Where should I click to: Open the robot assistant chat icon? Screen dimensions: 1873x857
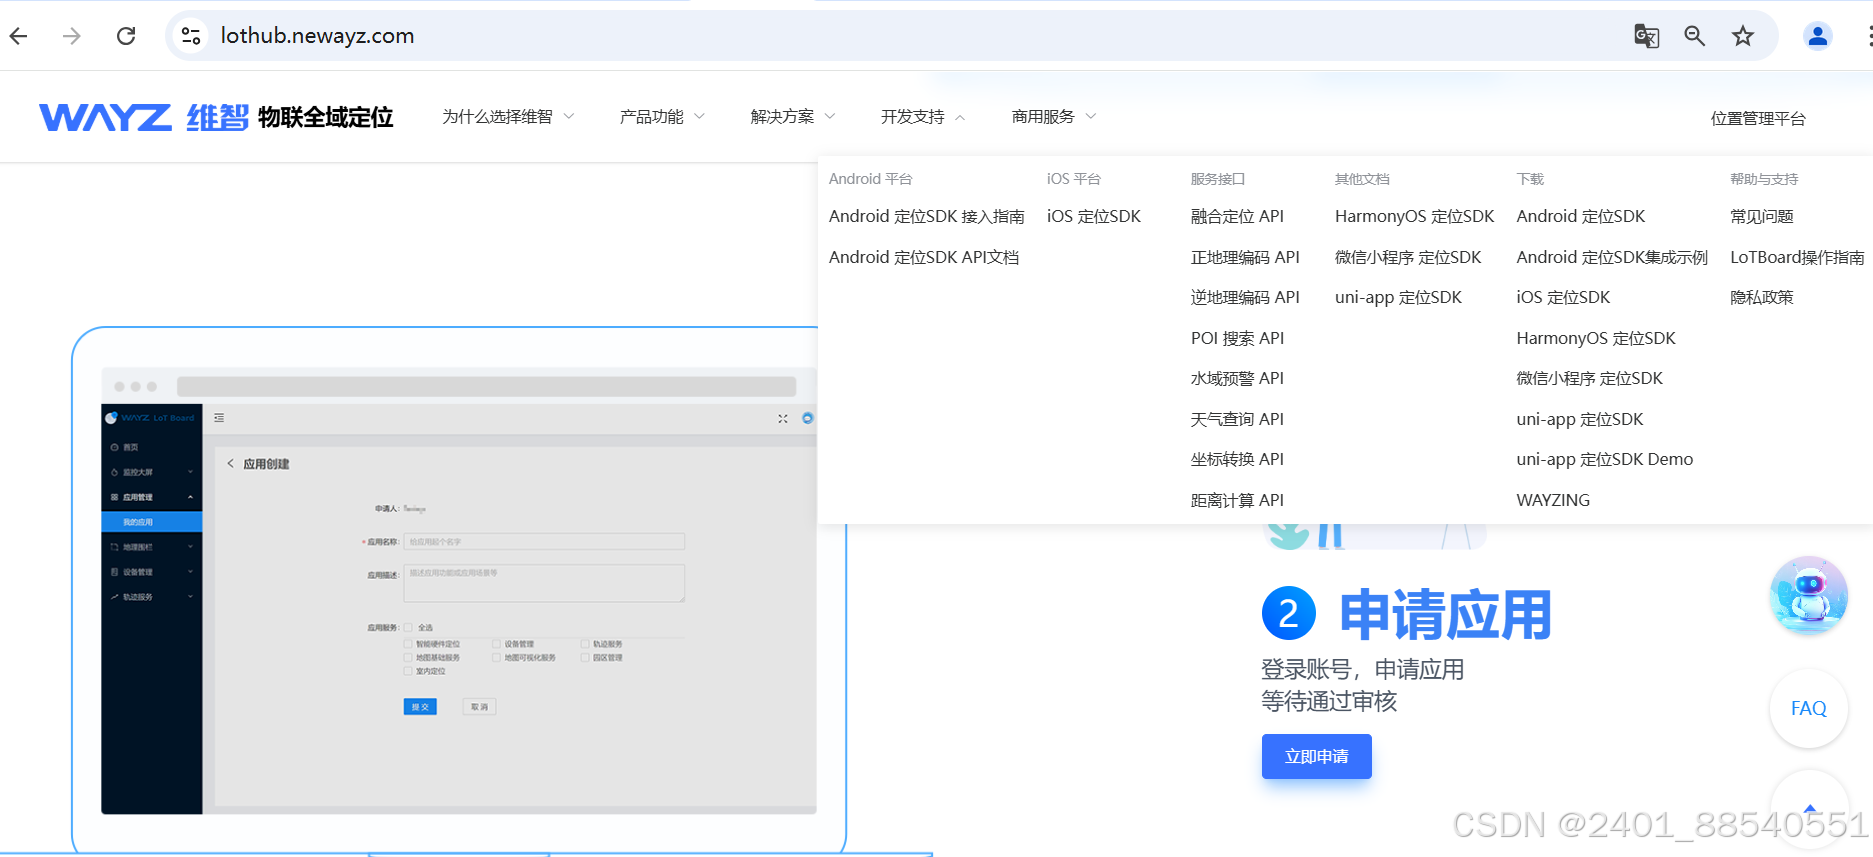tap(1808, 595)
